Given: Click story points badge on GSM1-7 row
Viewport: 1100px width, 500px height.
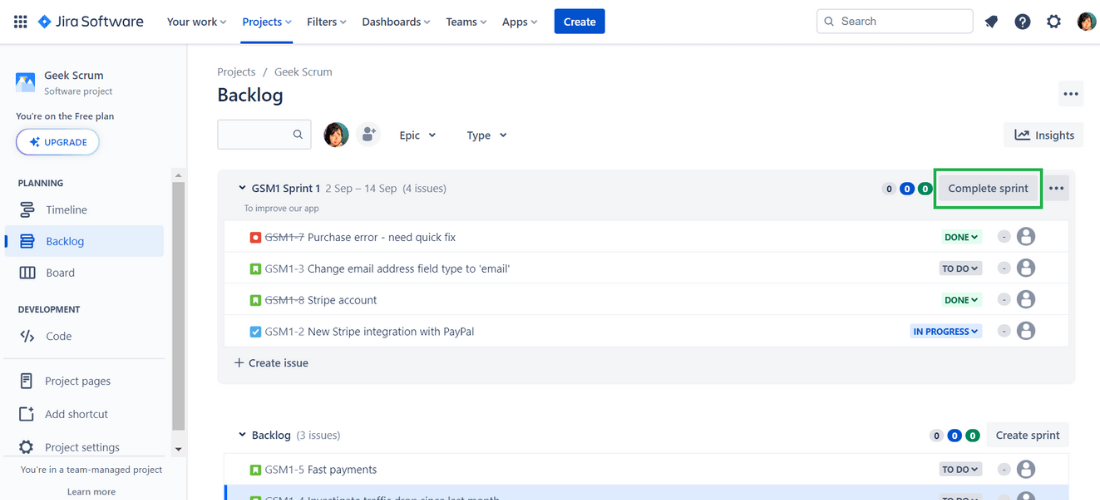Looking at the screenshot, I should click(1004, 237).
